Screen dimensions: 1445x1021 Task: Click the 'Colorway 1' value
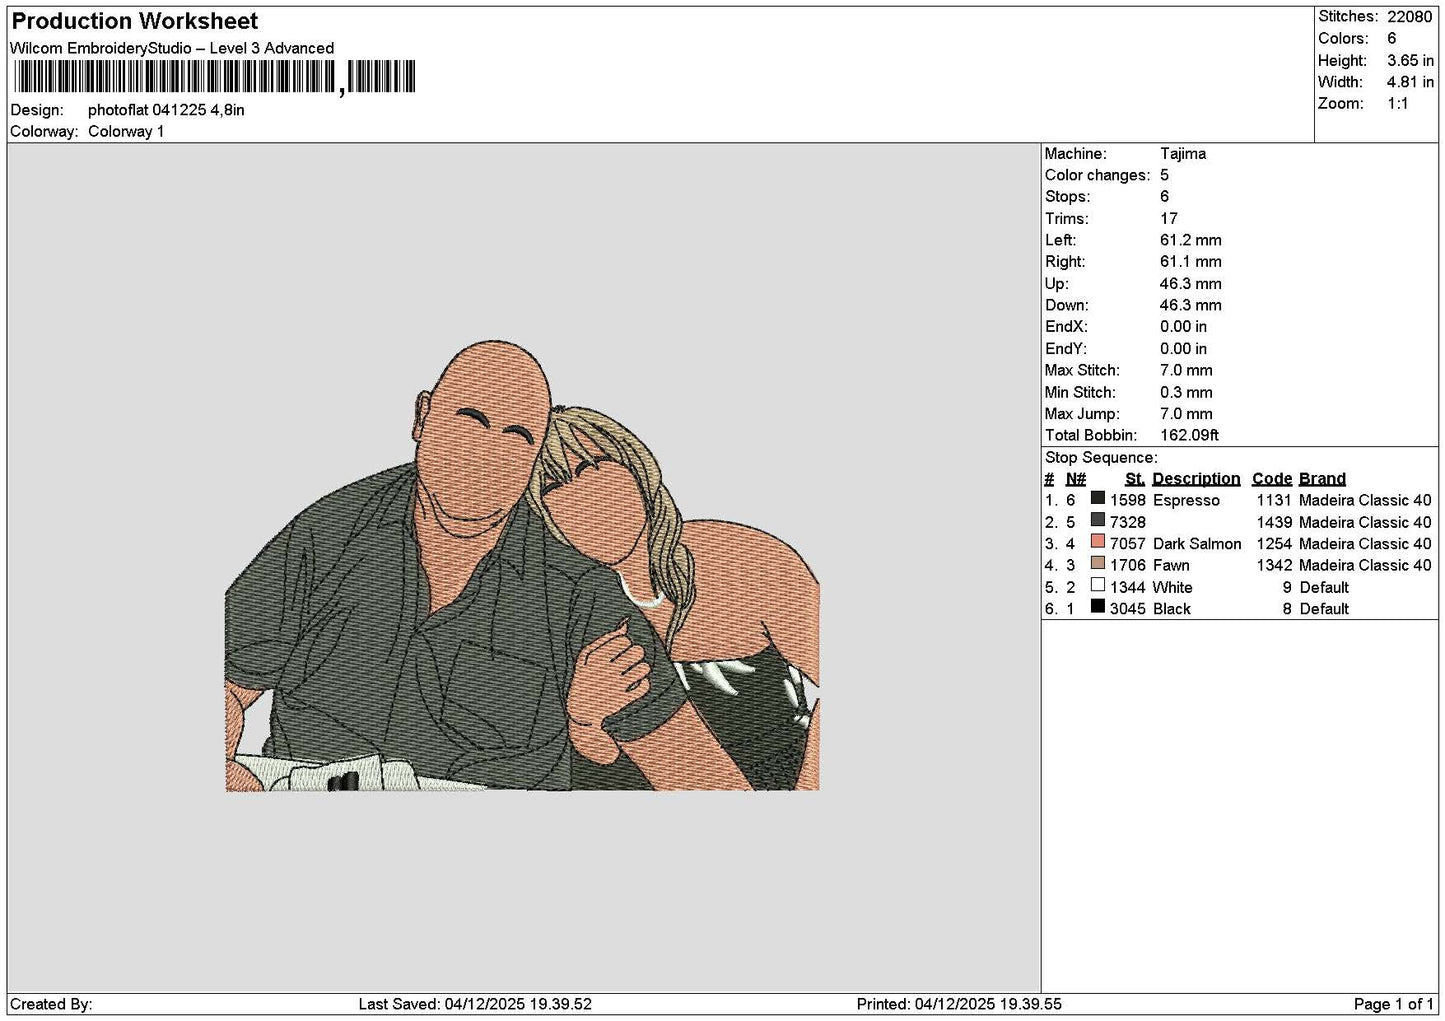pyautogui.click(x=126, y=131)
